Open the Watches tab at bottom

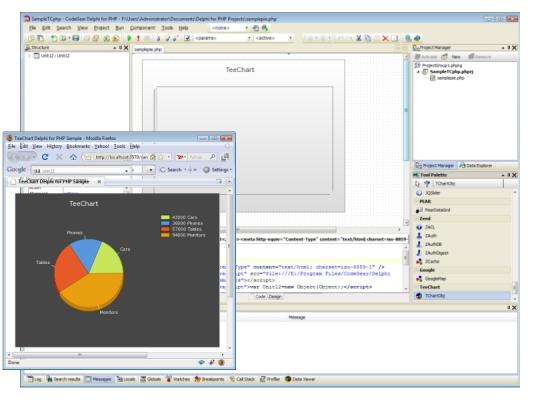178,379
